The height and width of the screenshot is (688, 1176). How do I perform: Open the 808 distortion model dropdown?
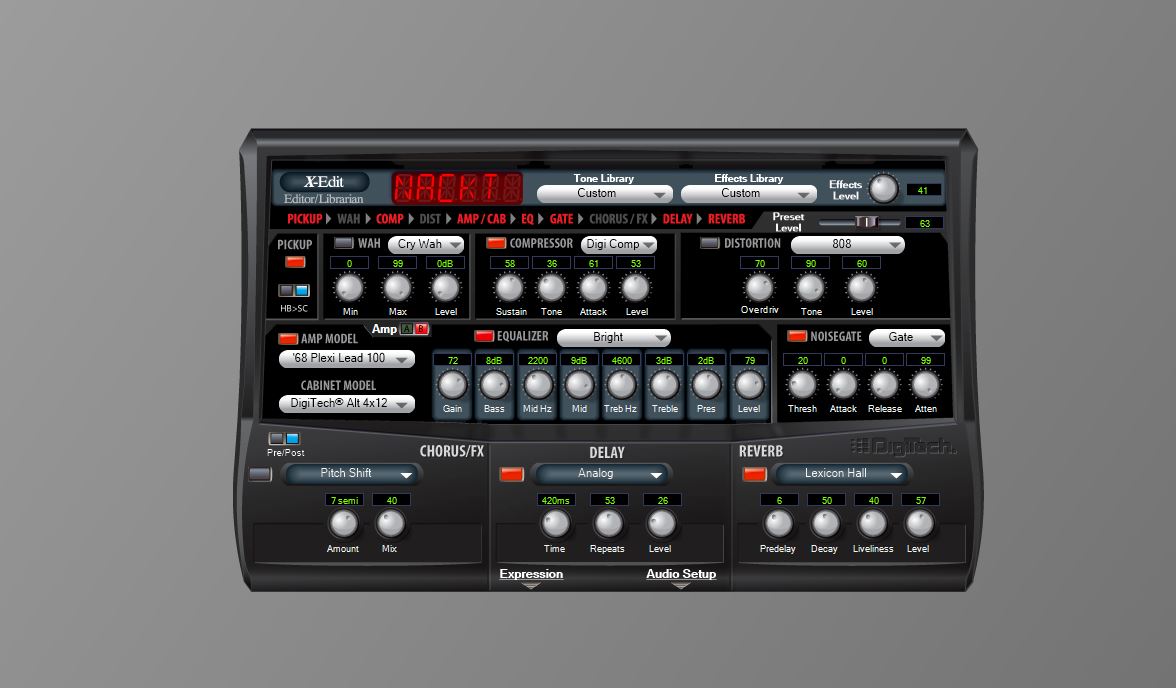(x=848, y=245)
